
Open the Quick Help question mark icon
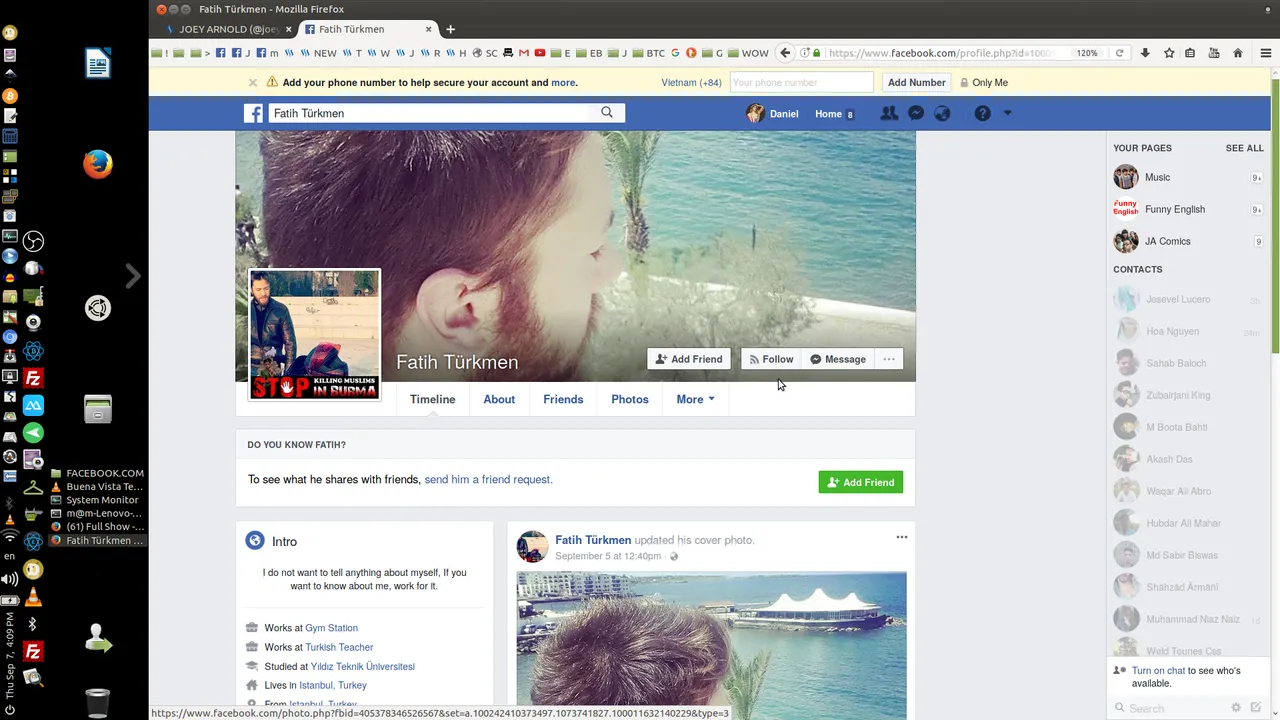pos(983,114)
